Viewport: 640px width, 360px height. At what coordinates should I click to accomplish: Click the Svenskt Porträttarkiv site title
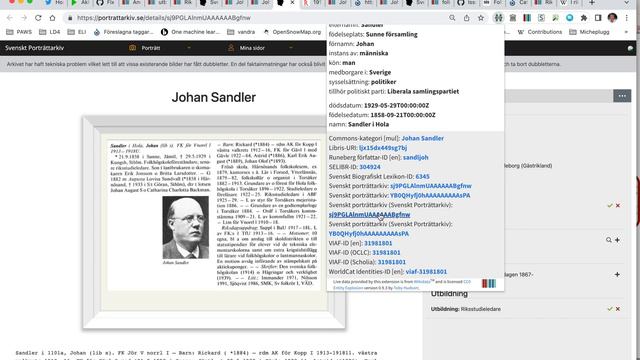click(35, 48)
